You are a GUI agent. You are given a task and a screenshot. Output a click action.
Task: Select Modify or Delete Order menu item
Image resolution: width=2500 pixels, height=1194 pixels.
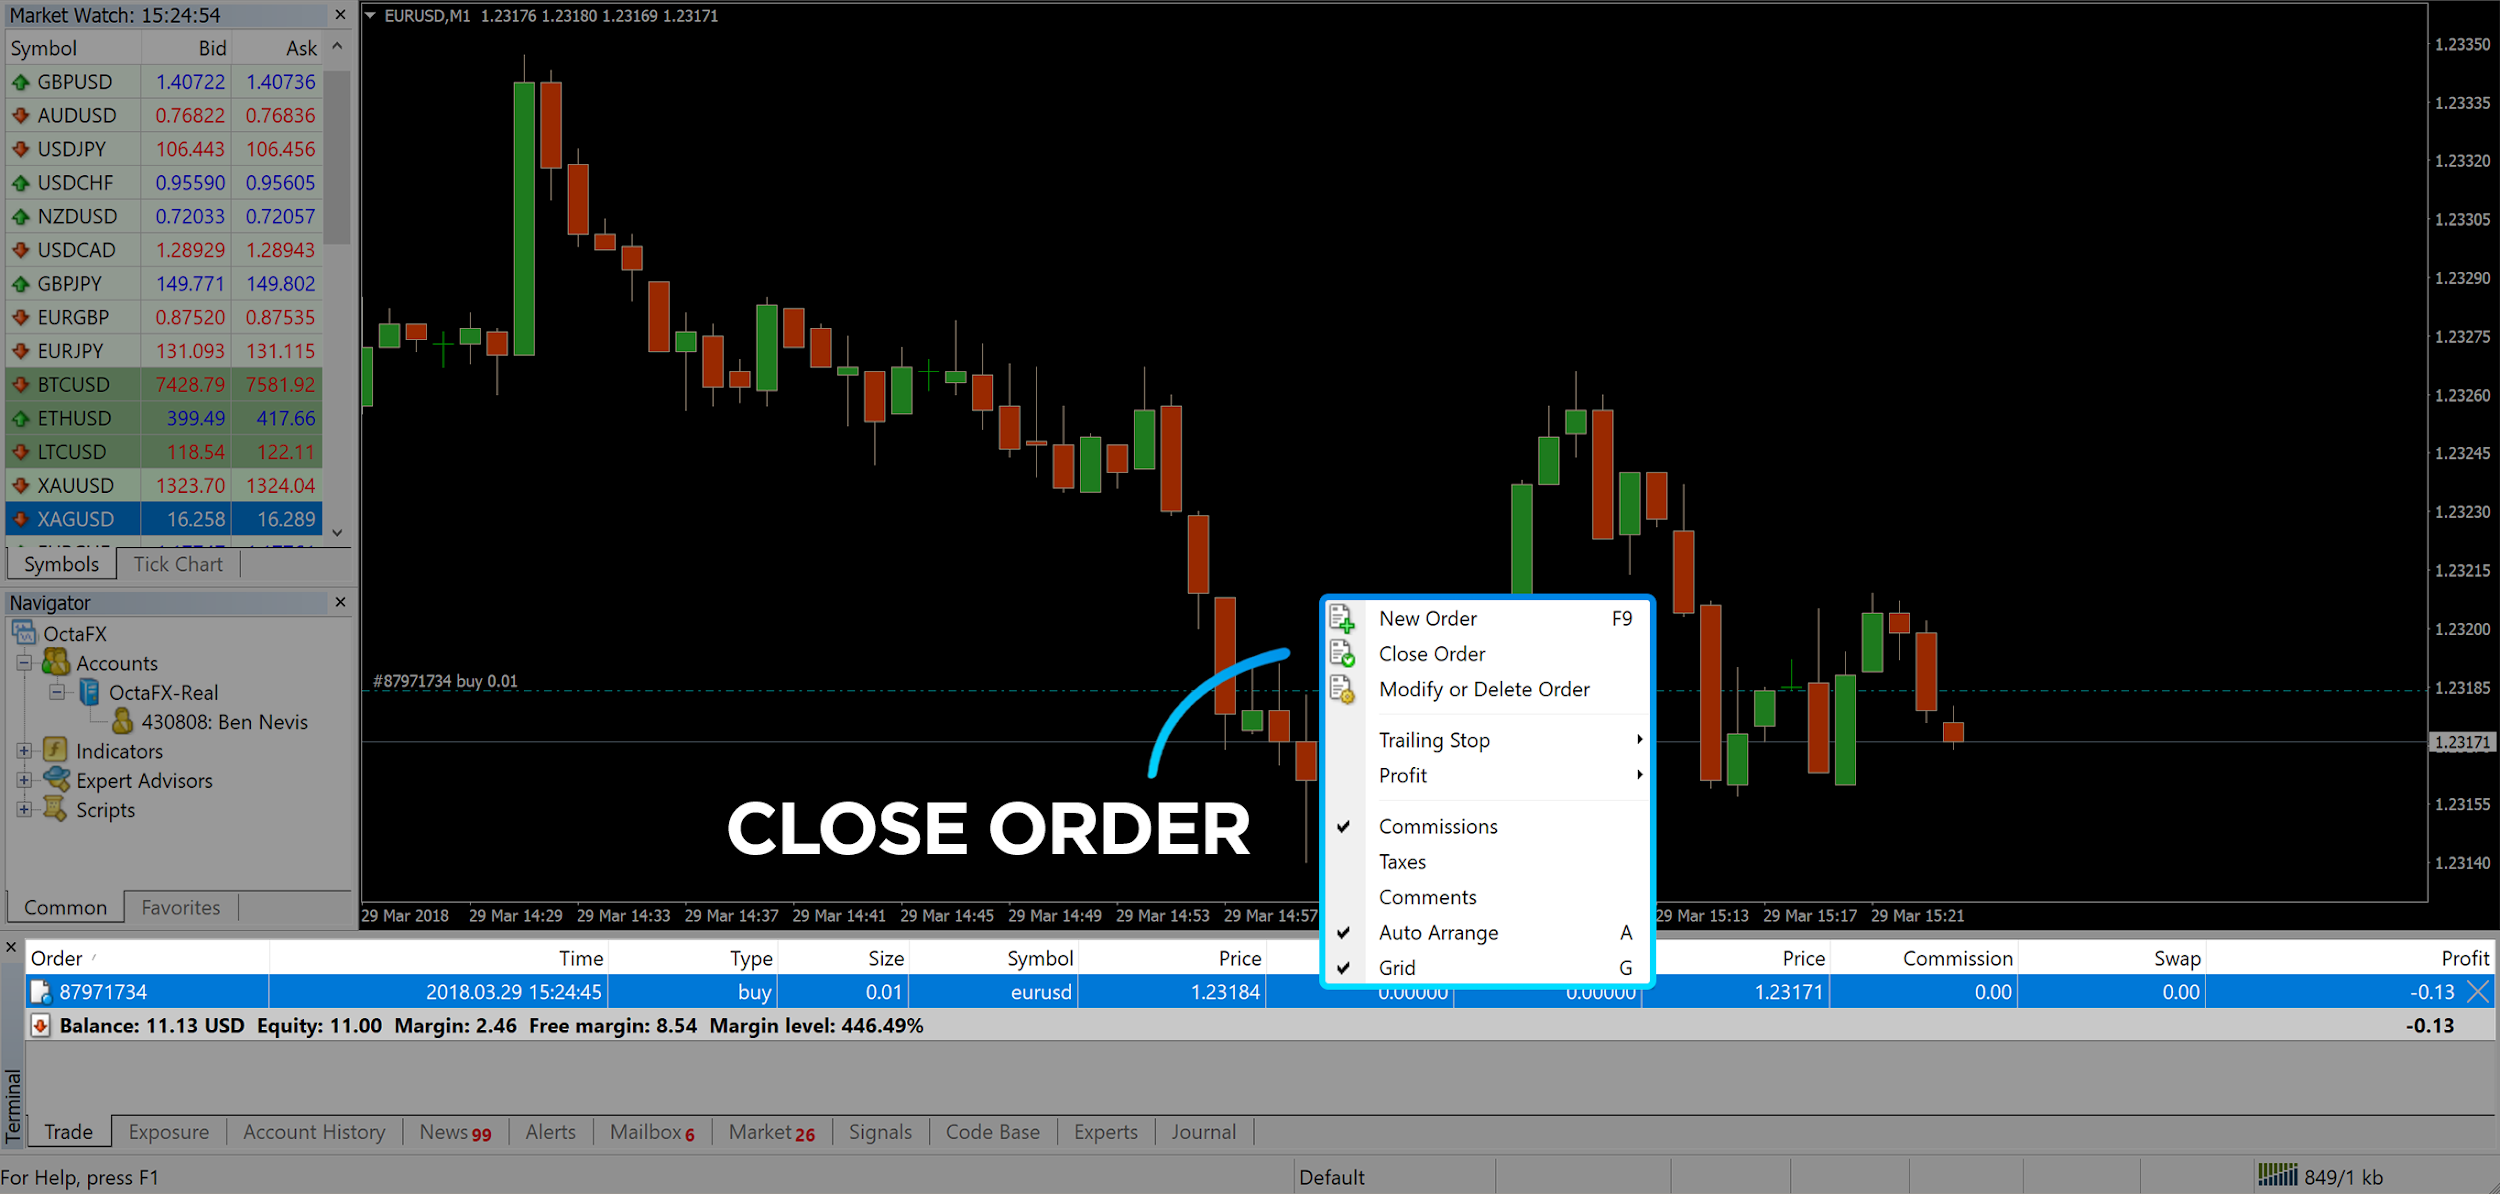click(1483, 689)
